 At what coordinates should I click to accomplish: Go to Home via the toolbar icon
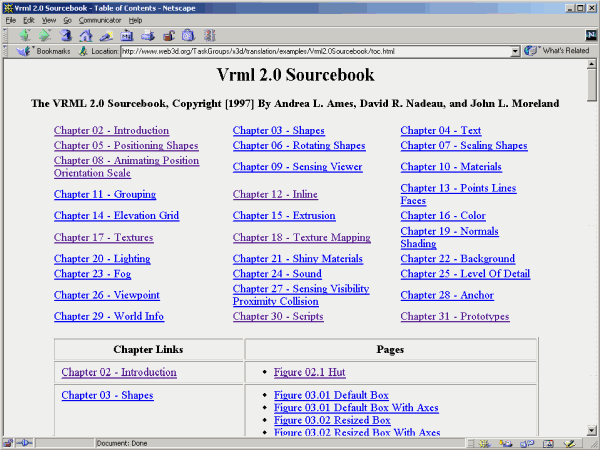click(x=86, y=35)
